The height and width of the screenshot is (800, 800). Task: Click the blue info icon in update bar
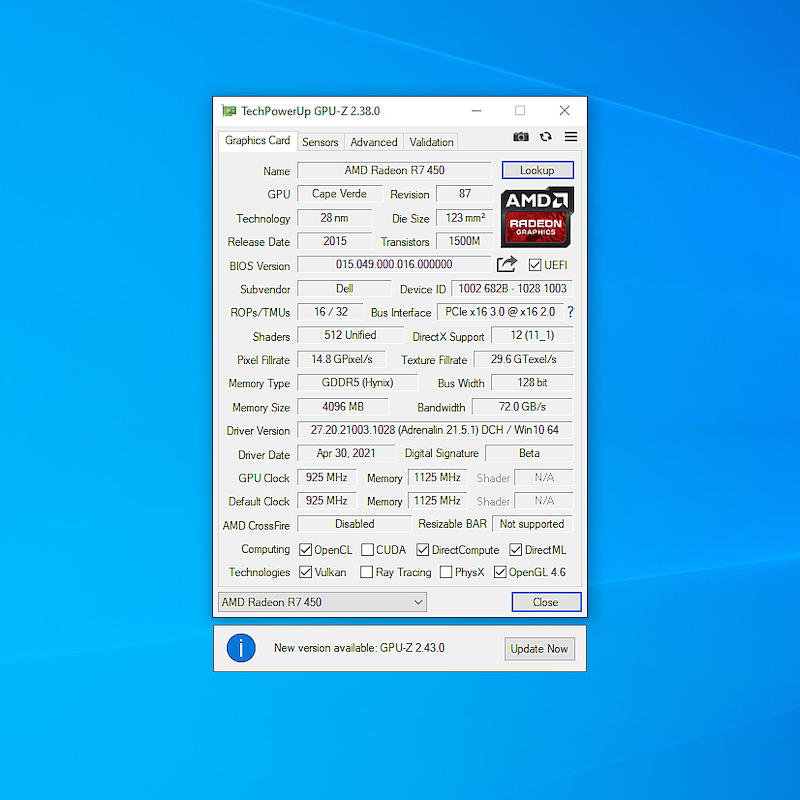pyautogui.click(x=241, y=648)
